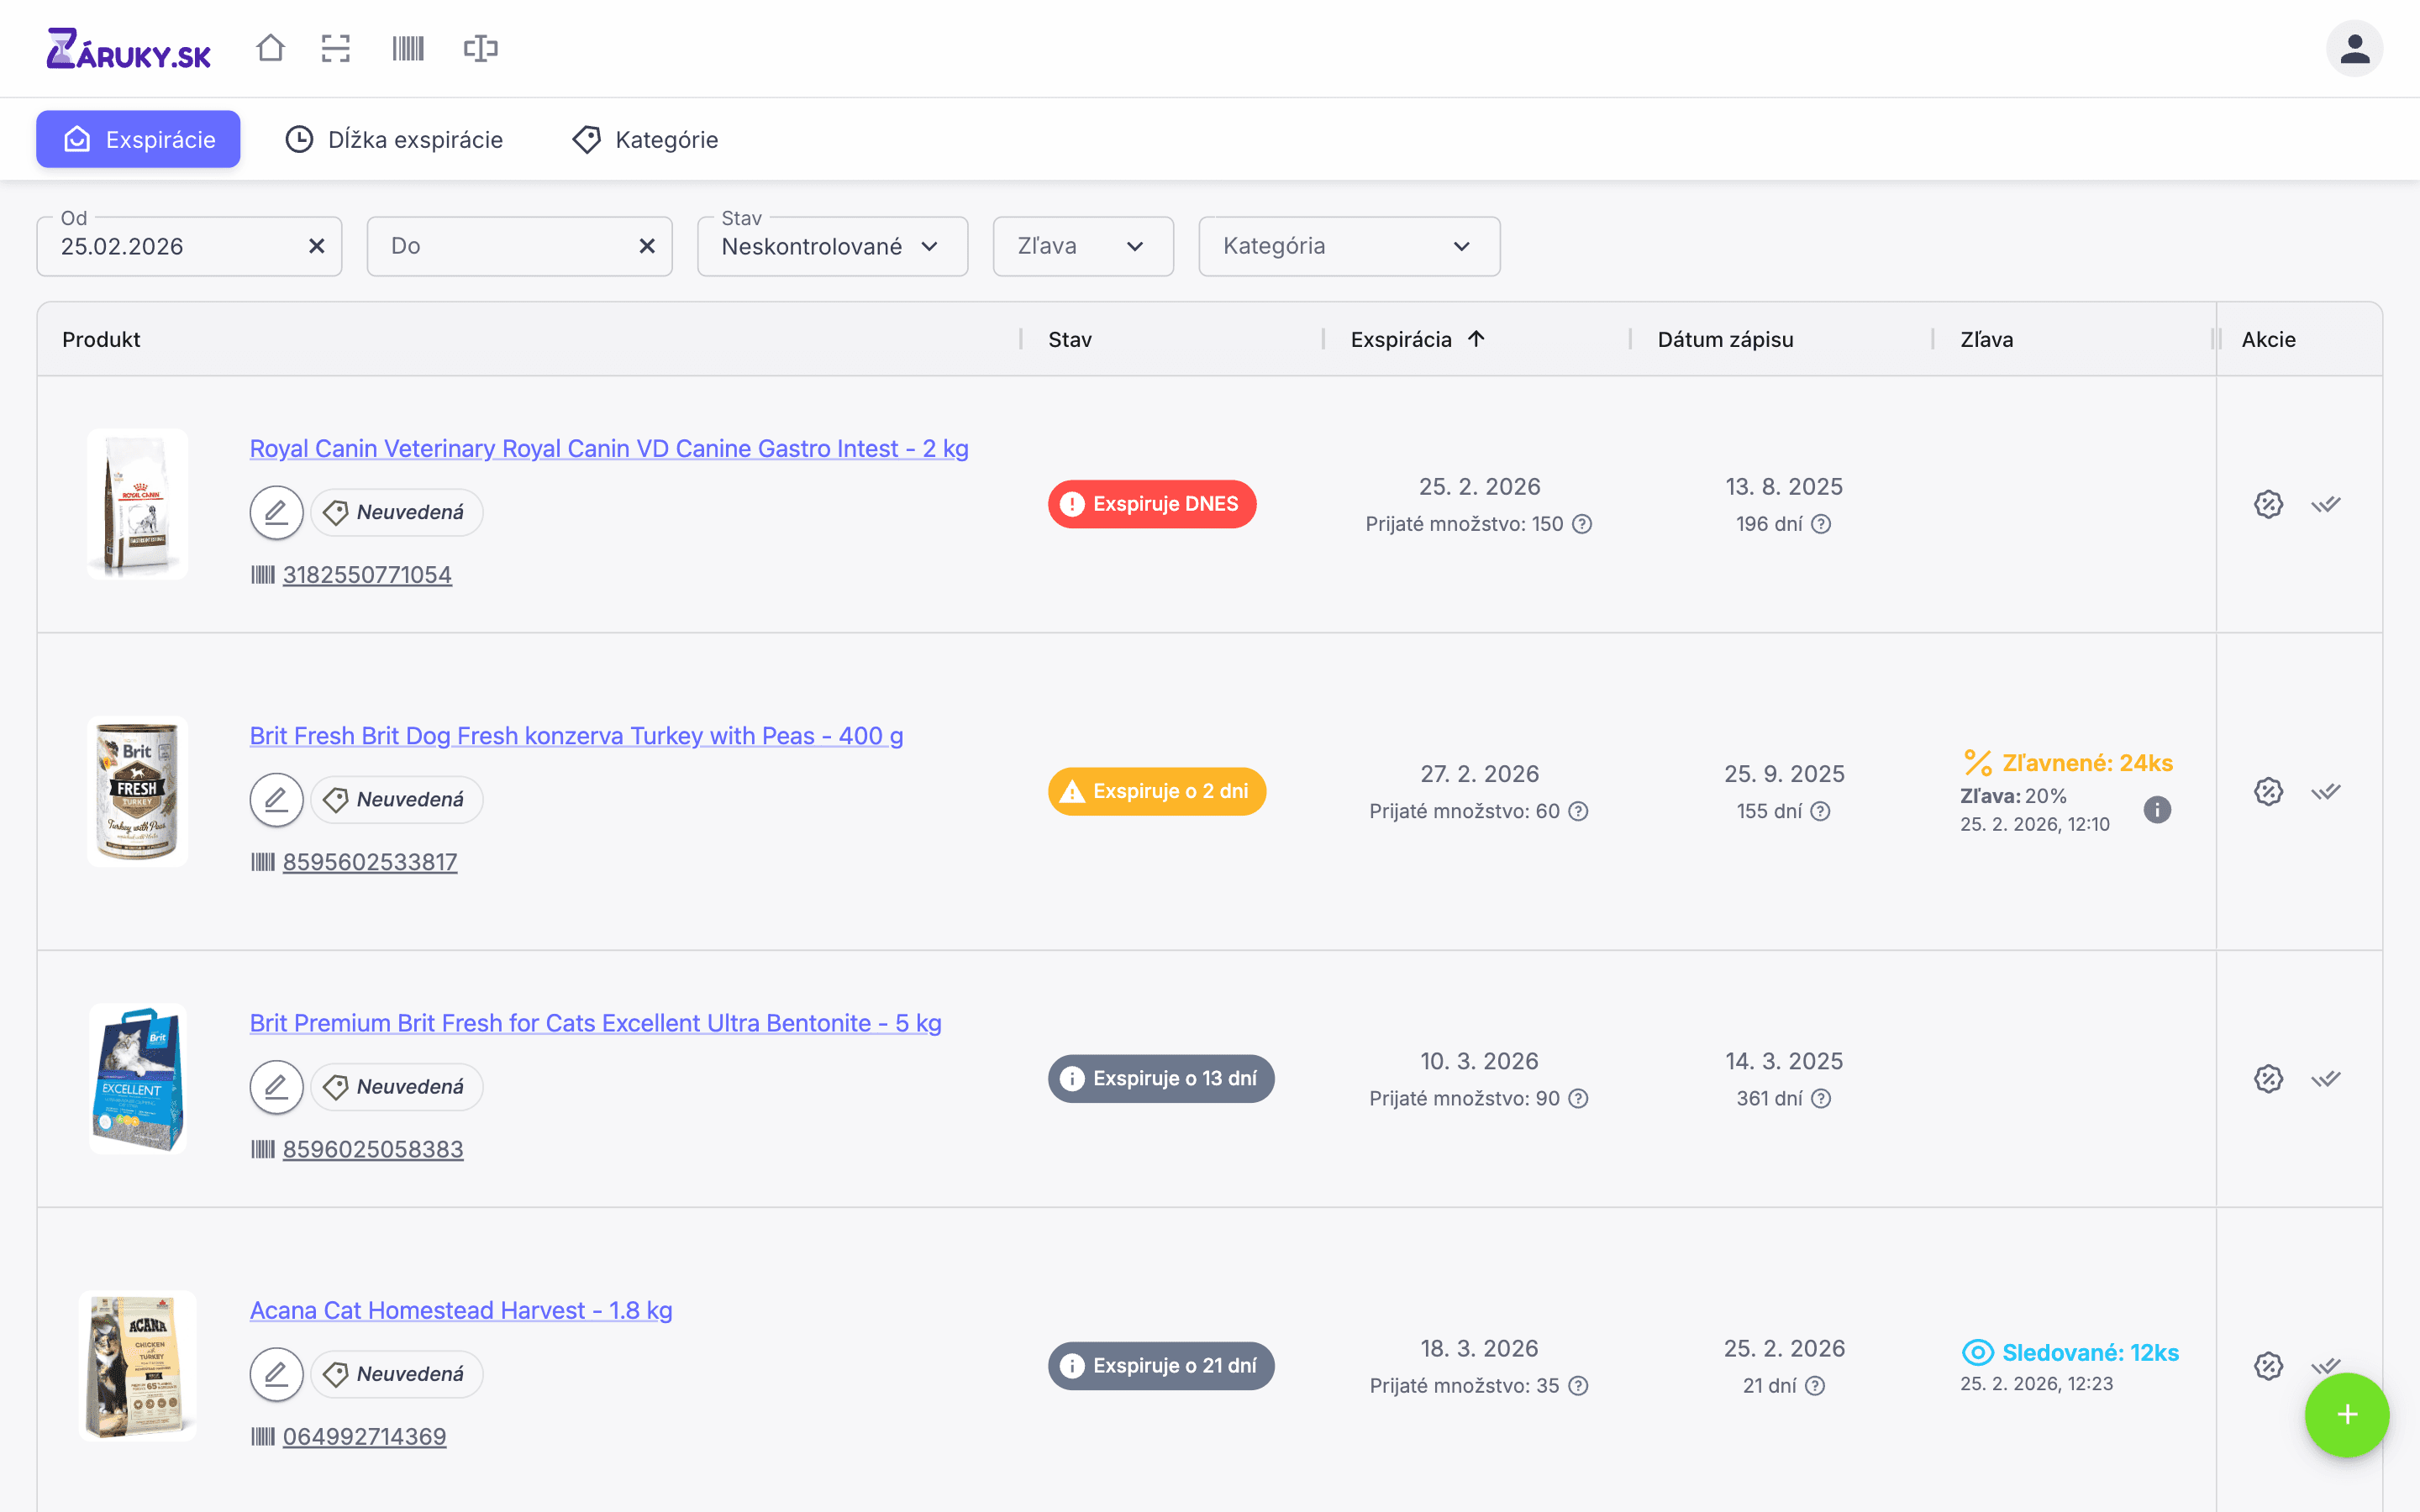The width and height of the screenshot is (2420, 1512).
Task: Click help icon next to Prijaté množstvo: 60
Action: click(1578, 811)
